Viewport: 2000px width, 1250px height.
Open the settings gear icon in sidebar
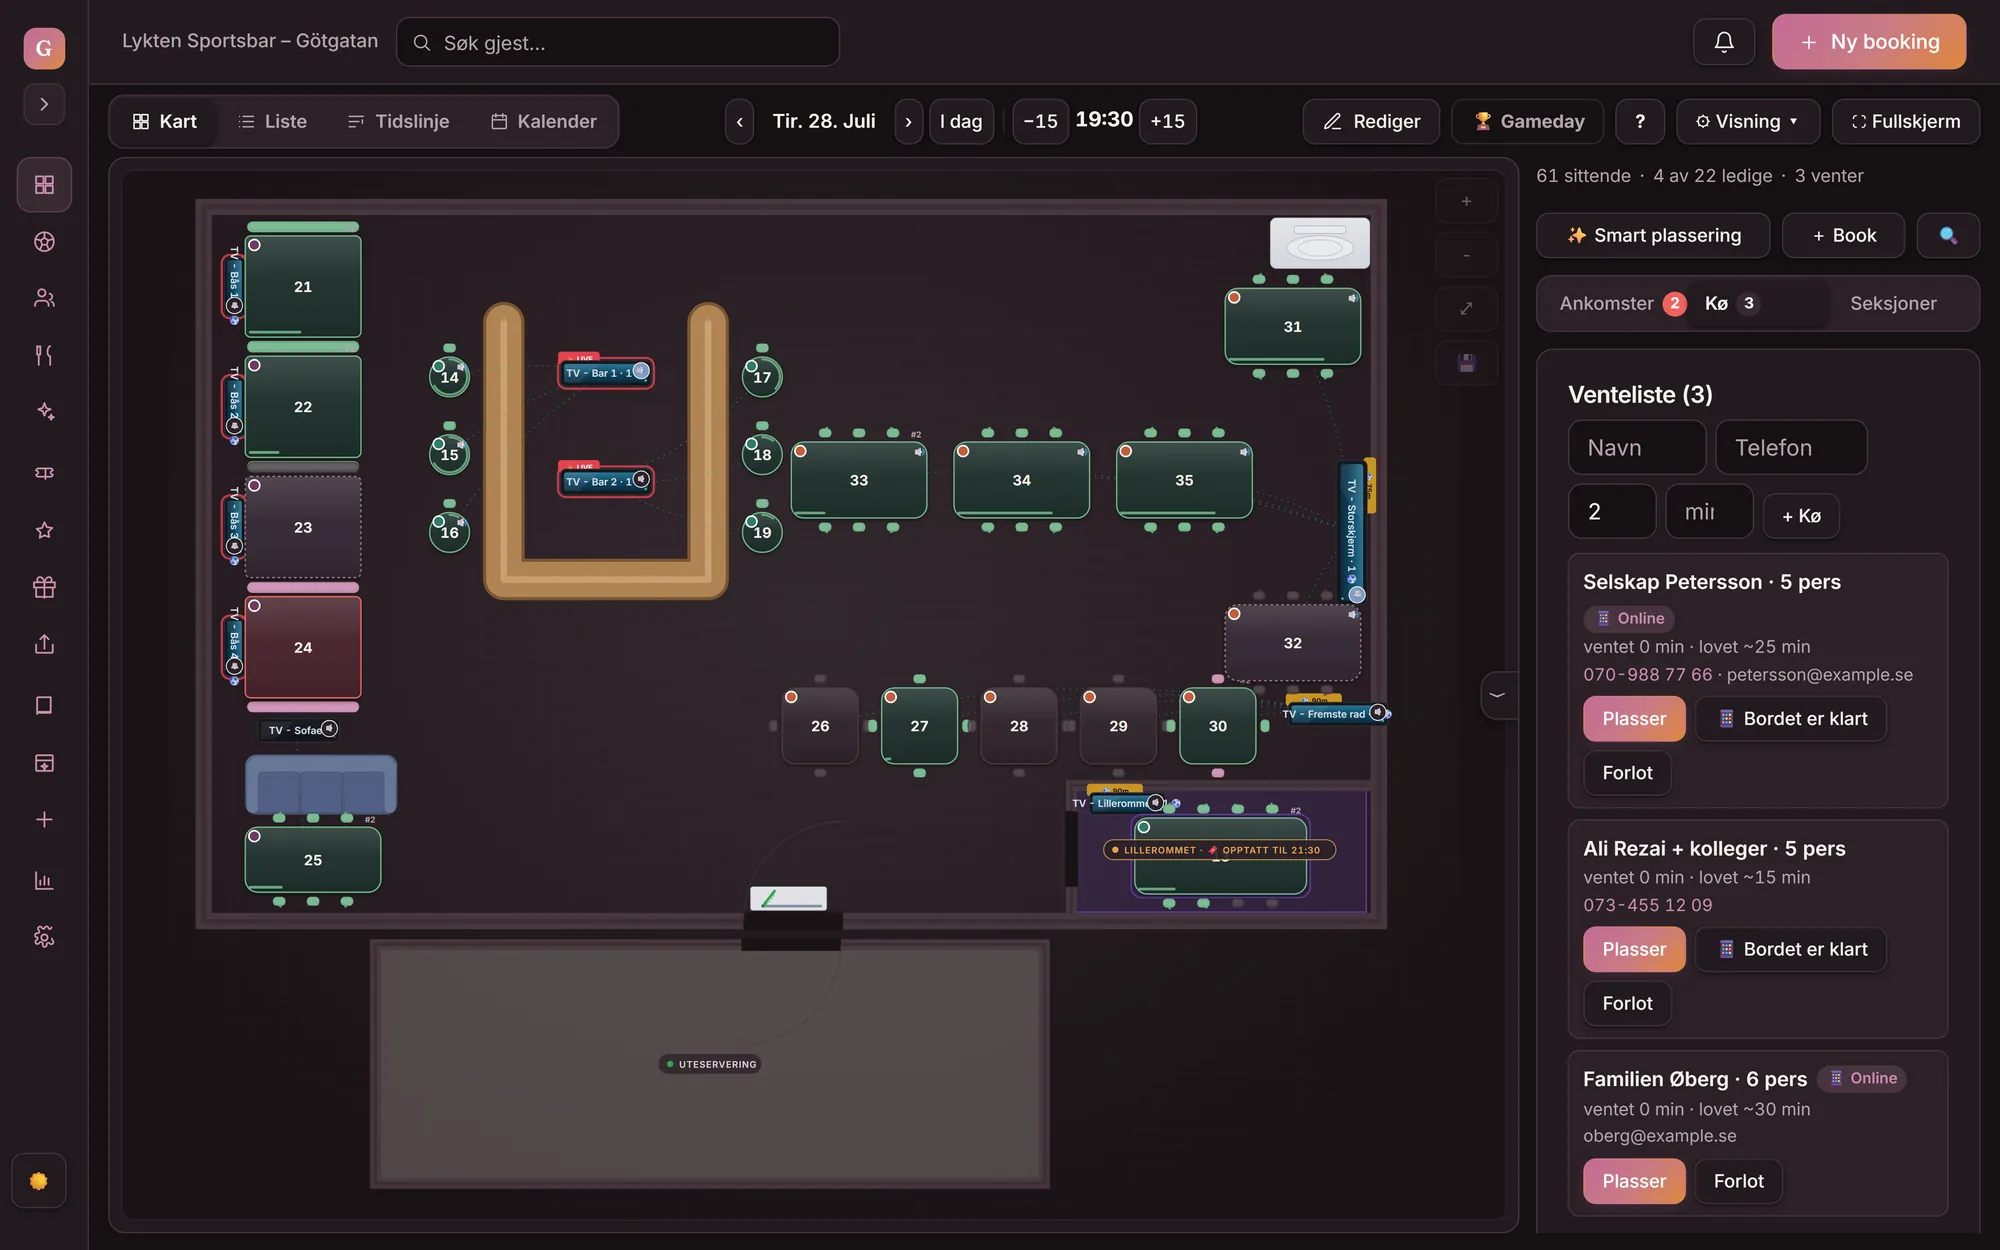(44, 937)
